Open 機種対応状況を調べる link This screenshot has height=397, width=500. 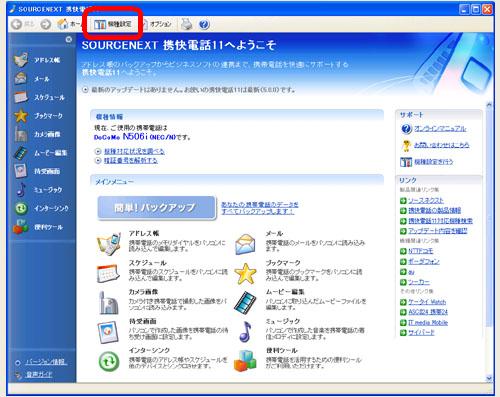[x=134, y=151]
